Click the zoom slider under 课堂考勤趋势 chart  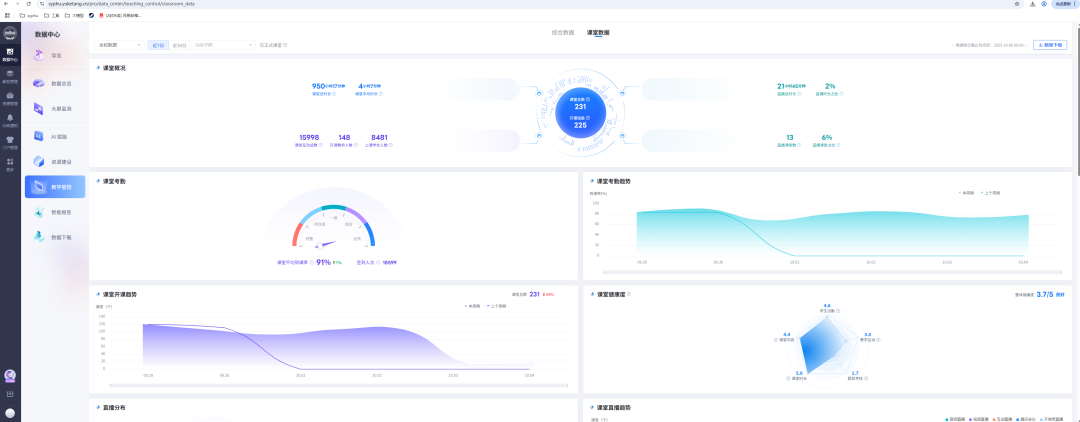[x=831, y=273]
